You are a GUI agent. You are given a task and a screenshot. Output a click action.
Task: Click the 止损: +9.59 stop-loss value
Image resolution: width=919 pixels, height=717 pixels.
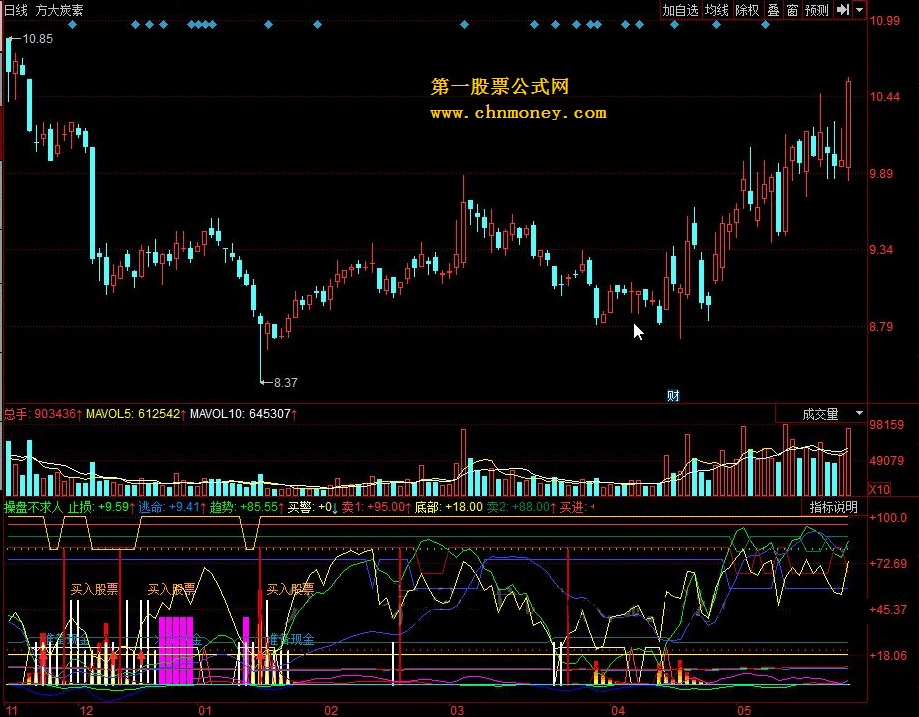click(x=101, y=507)
